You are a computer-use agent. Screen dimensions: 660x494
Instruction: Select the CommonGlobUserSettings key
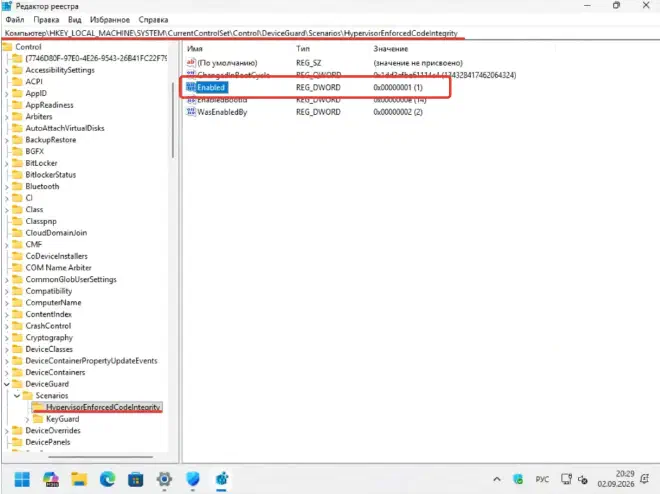tap(71, 279)
